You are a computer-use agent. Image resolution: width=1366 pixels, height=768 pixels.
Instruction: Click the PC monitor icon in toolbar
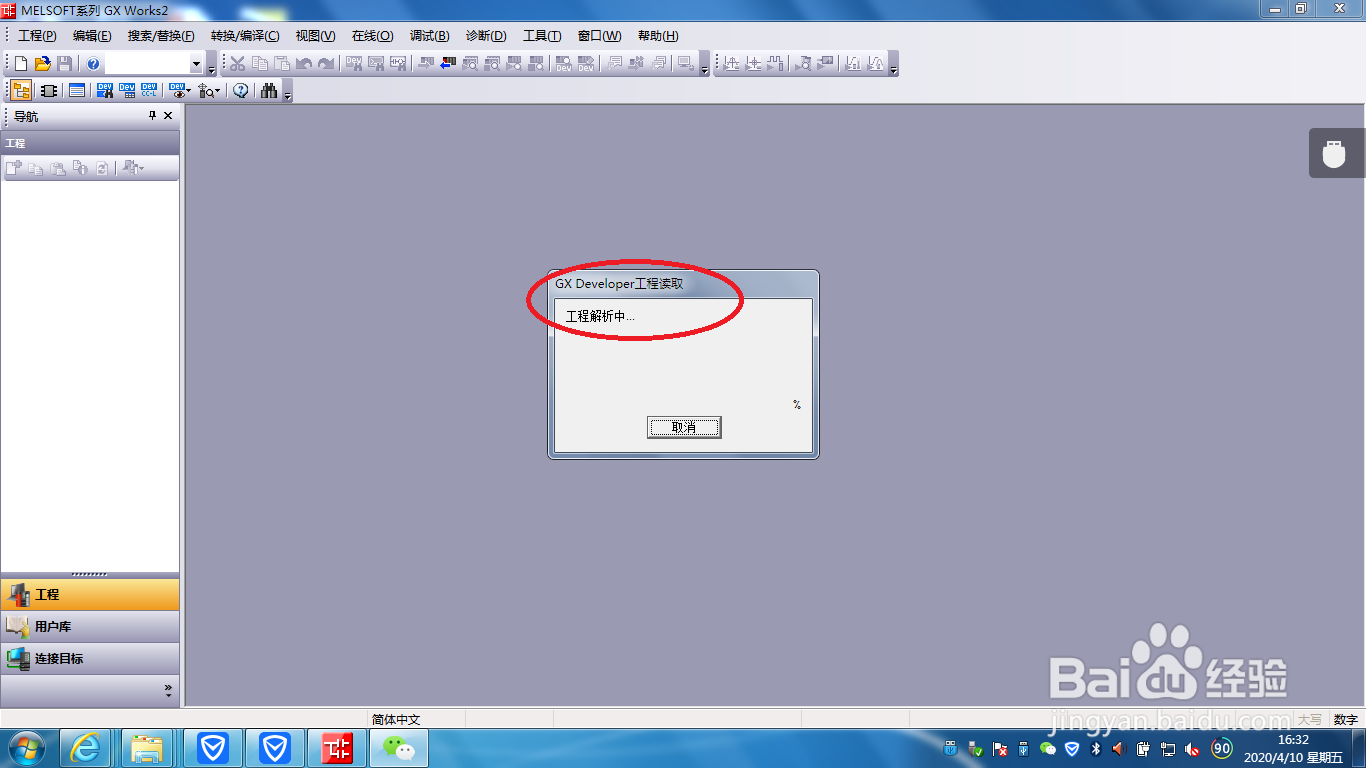click(687, 63)
